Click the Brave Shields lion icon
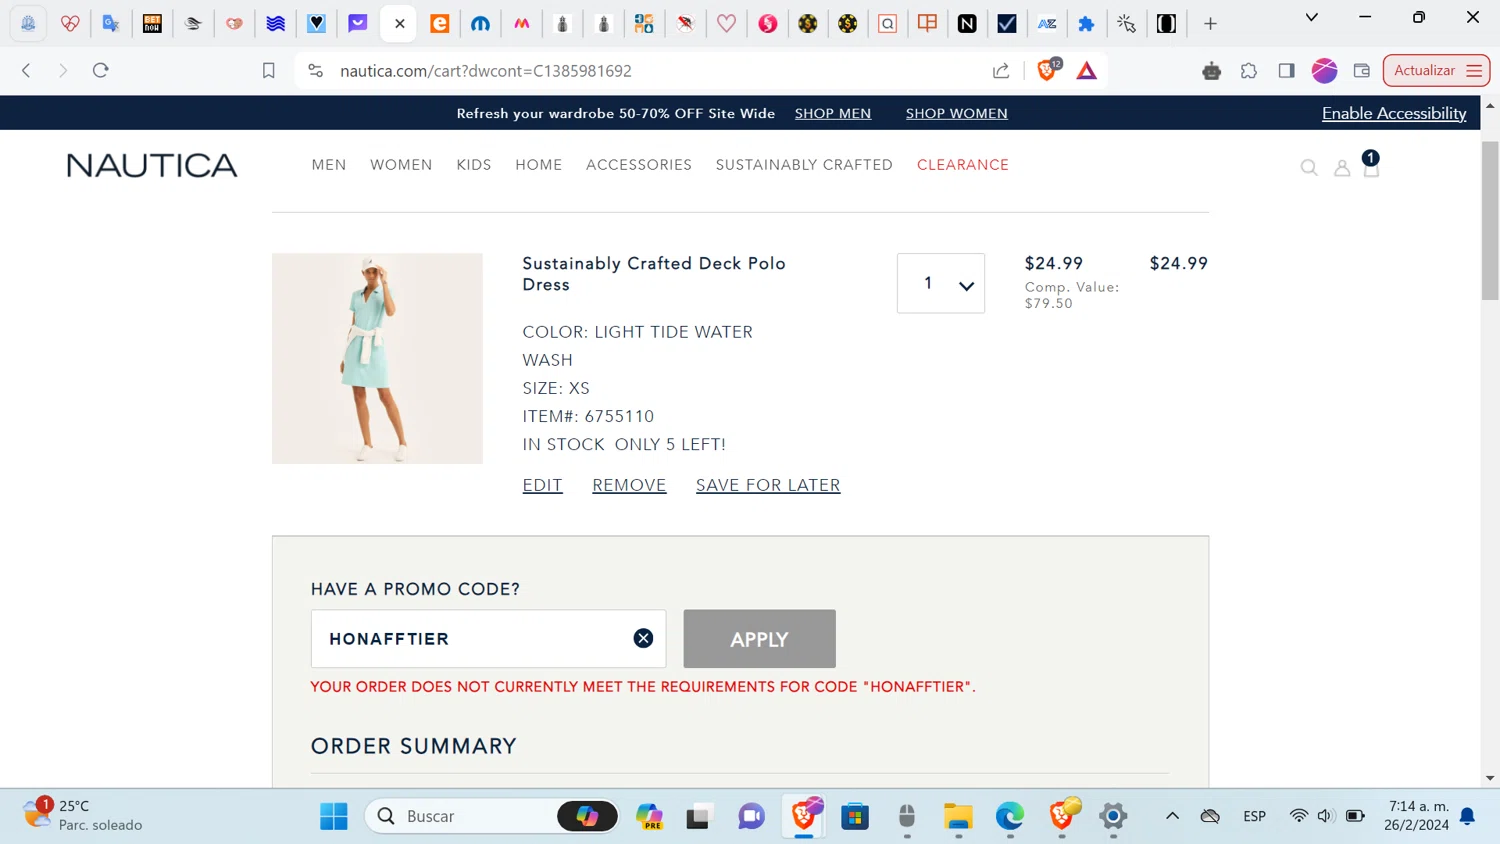The image size is (1500, 844). (x=1047, y=70)
